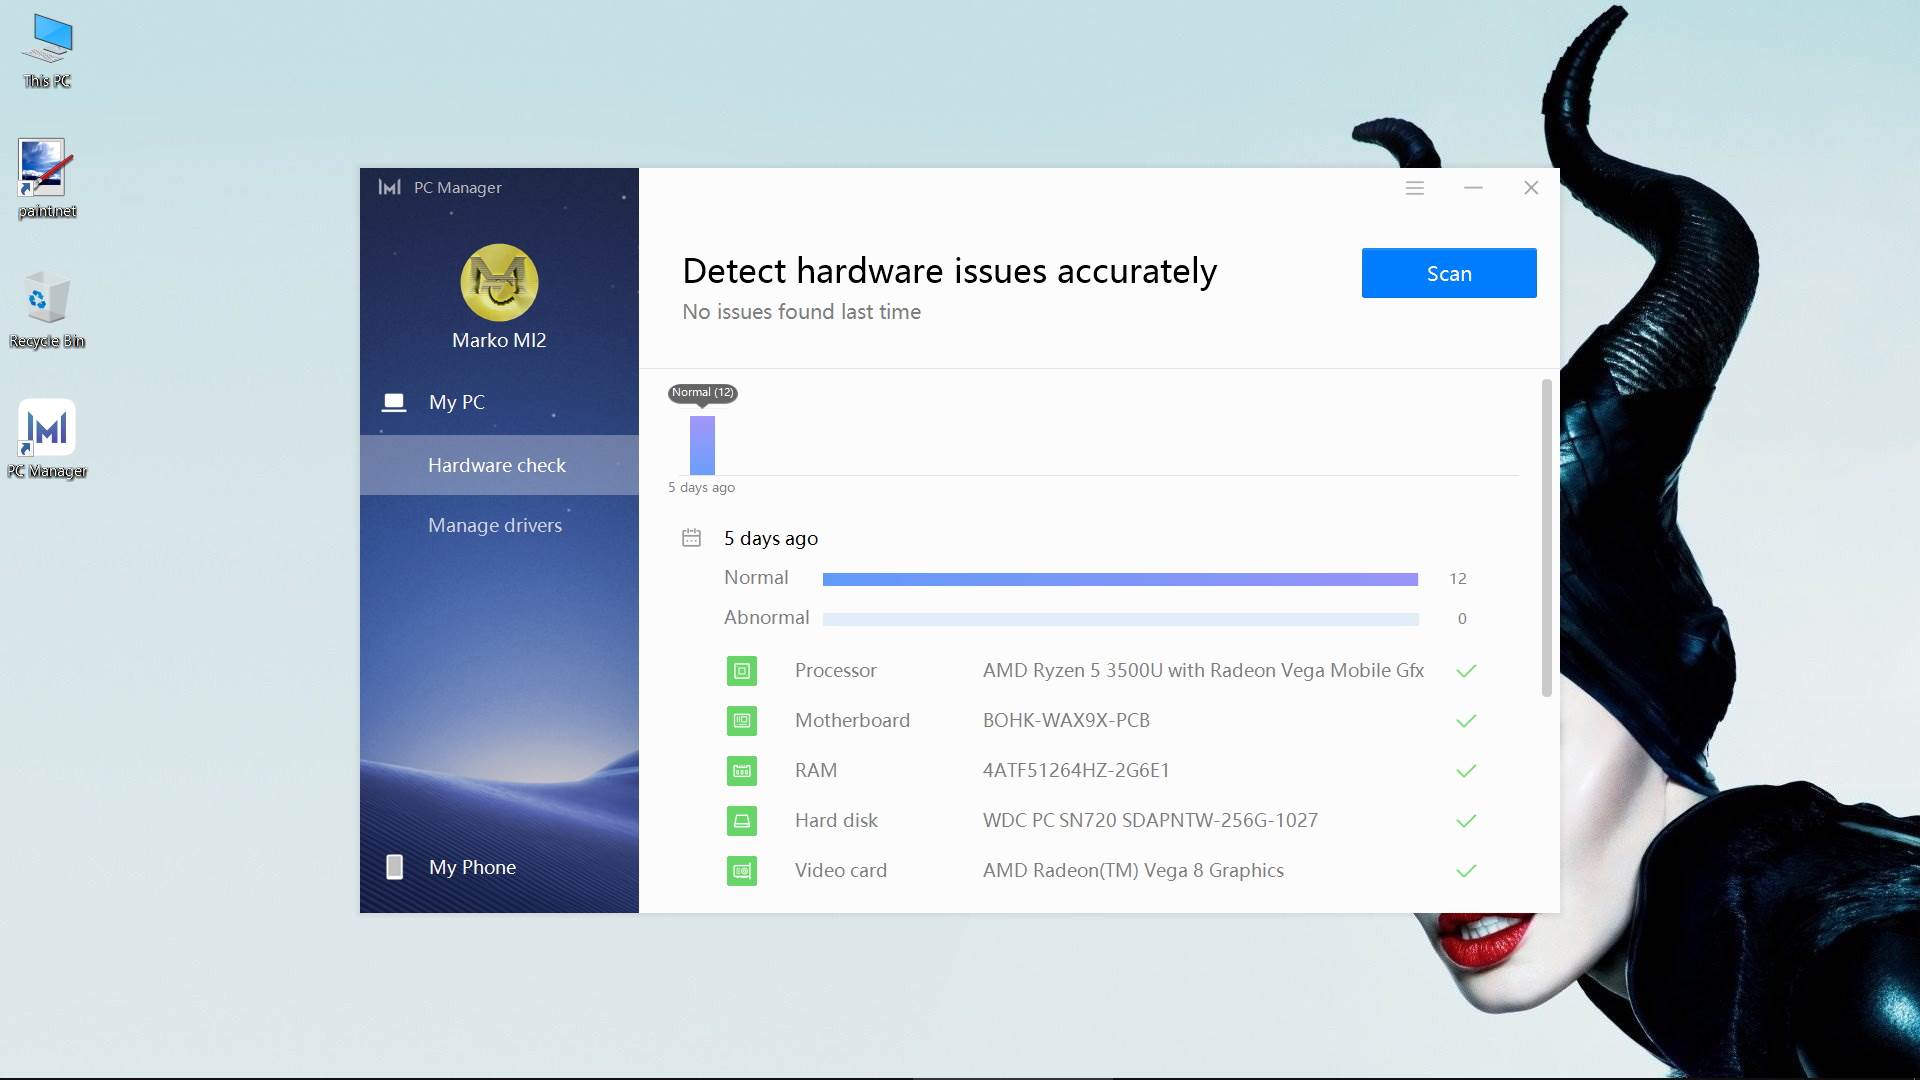Viewport: 1920px width, 1080px height.
Task: Click the vertical scrollbar in results panel
Action: (1546, 538)
